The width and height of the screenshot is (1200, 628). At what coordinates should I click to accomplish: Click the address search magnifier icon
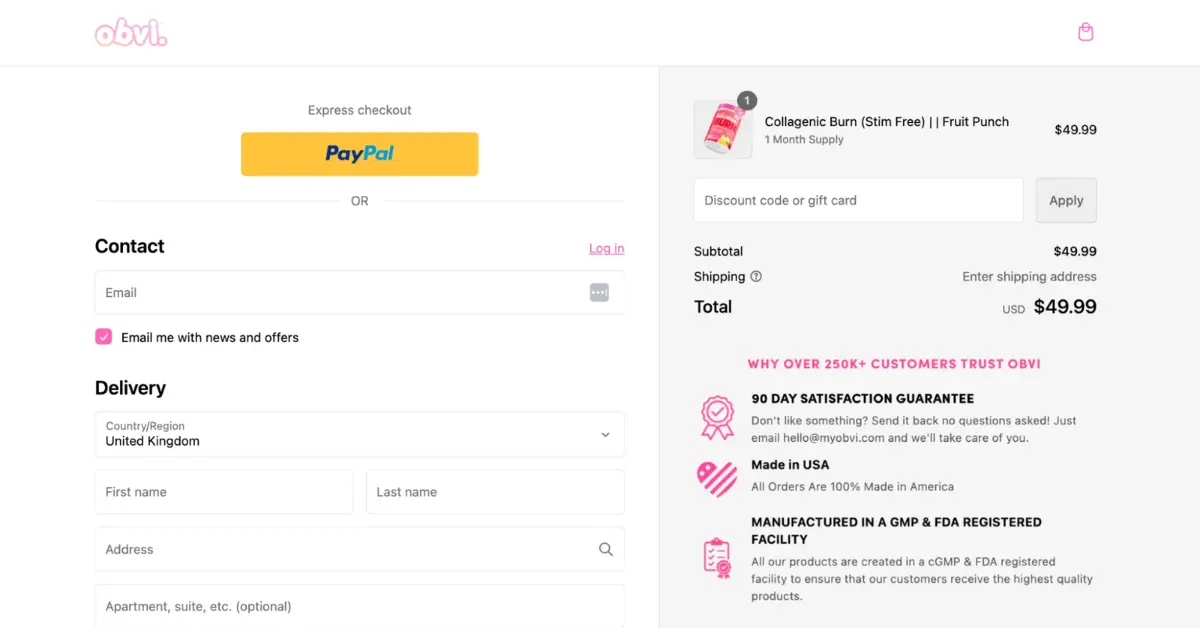click(x=605, y=549)
